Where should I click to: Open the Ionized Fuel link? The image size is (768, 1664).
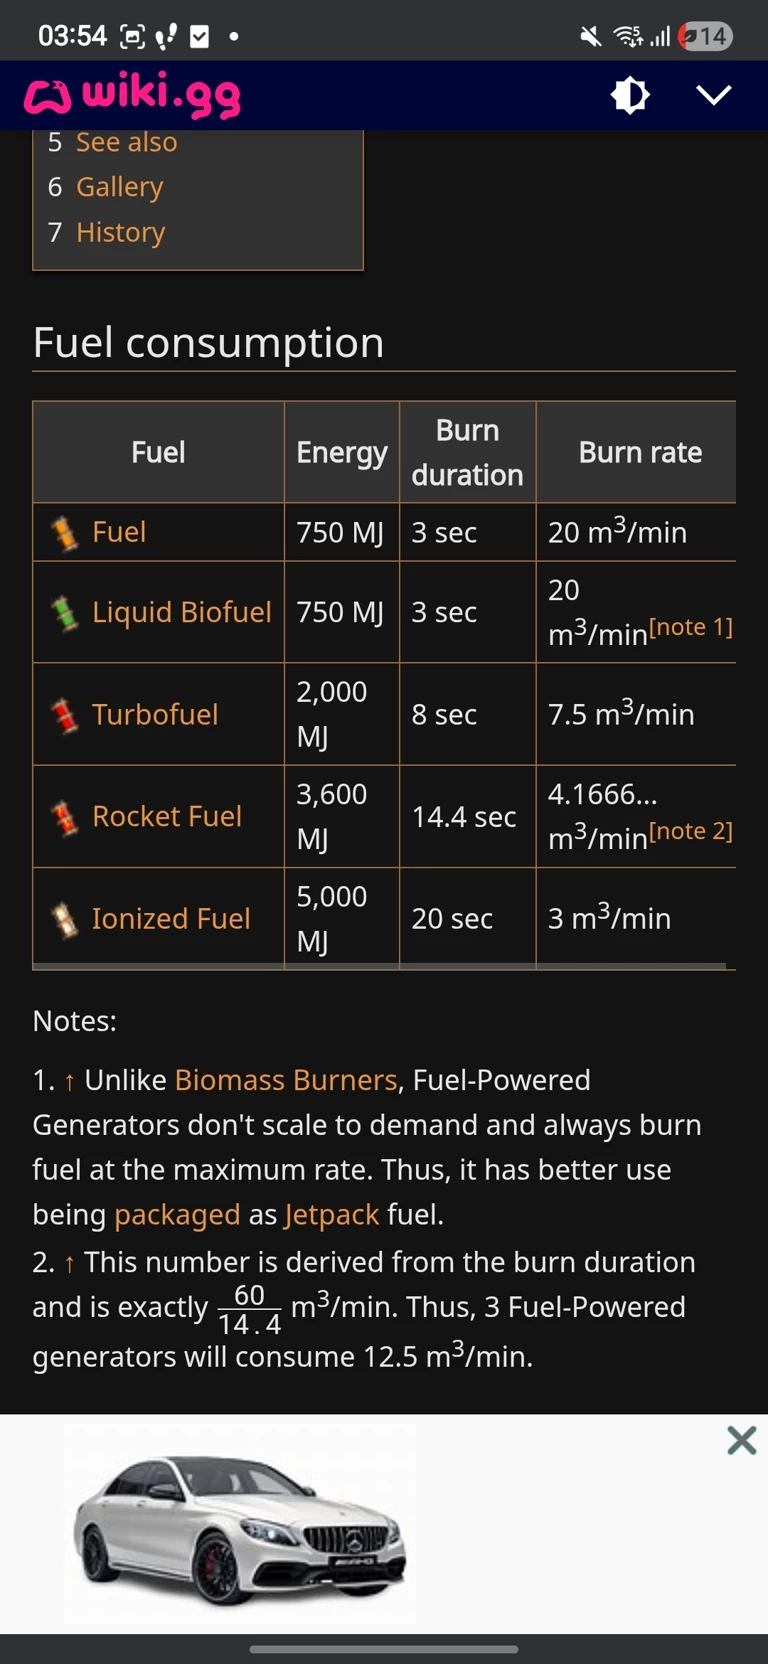pyautogui.click(x=171, y=919)
